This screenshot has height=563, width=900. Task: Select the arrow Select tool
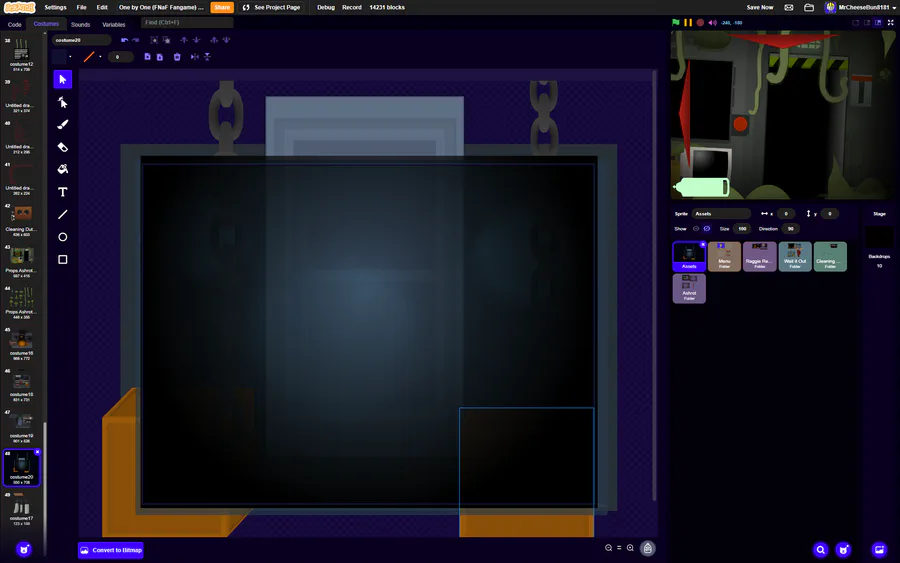(x=63, y=79)
